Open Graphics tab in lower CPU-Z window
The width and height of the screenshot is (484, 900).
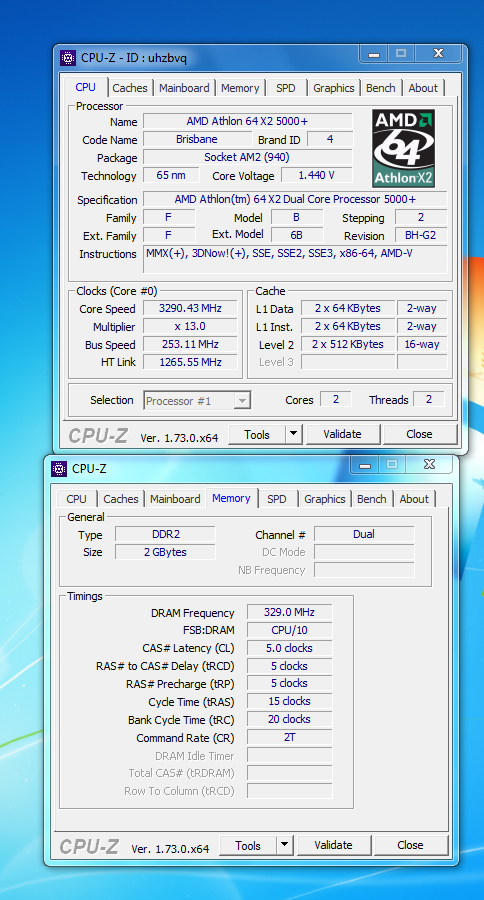pos(324,499)
